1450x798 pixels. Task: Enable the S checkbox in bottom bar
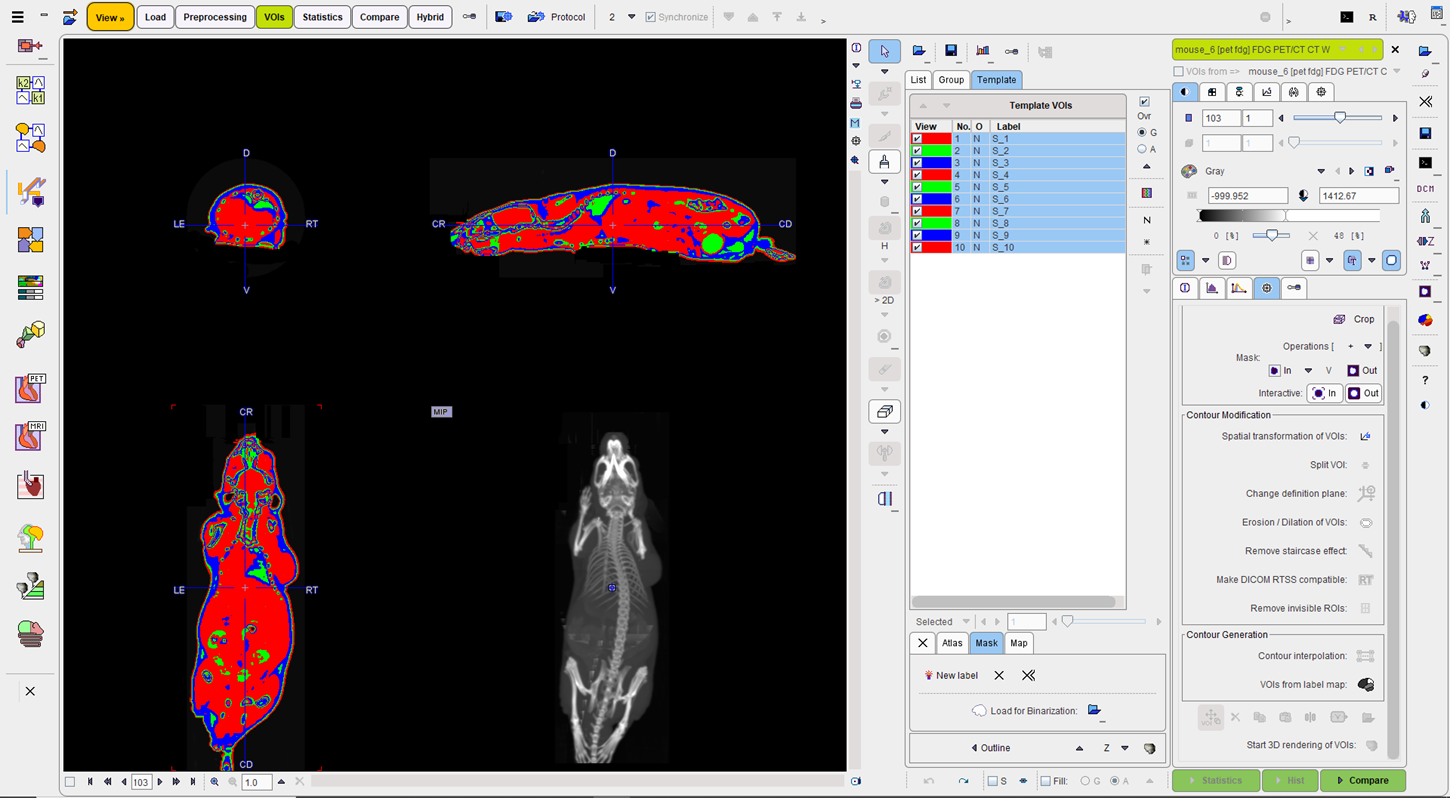[x=991, y=781]
